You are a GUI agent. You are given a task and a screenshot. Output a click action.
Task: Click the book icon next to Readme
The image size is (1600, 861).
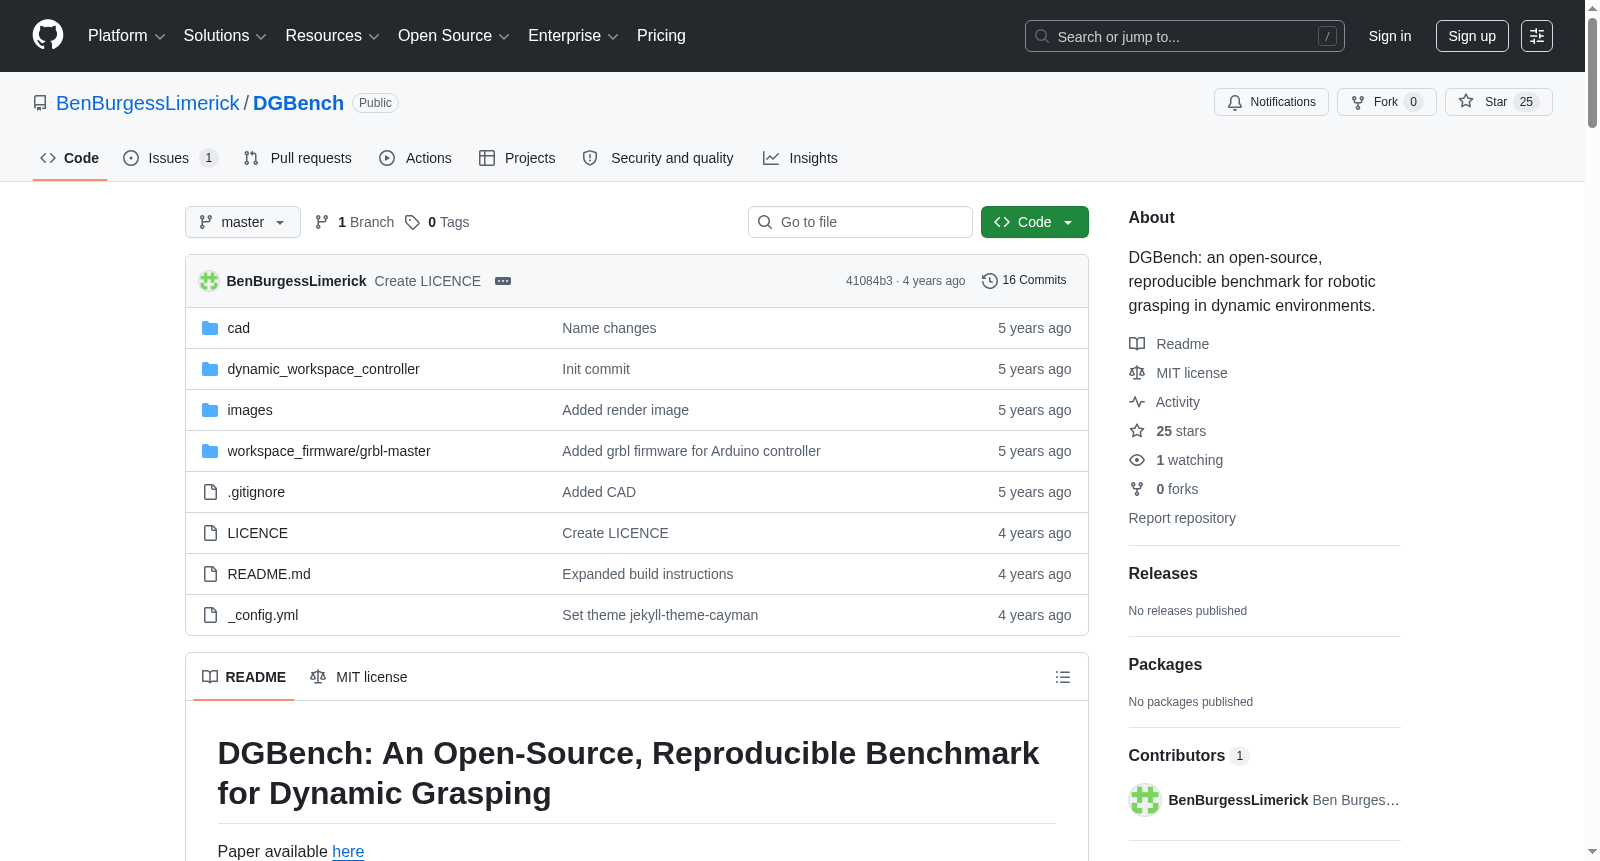(1137, 344)
